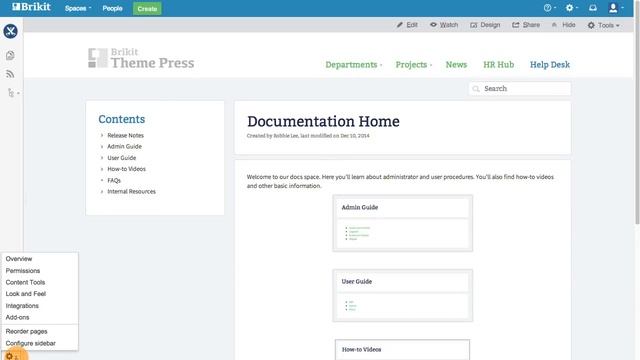Click the Brikit logo in top bar
The height and width of the screenshot is (360, 640).
[x=31, y=7]
